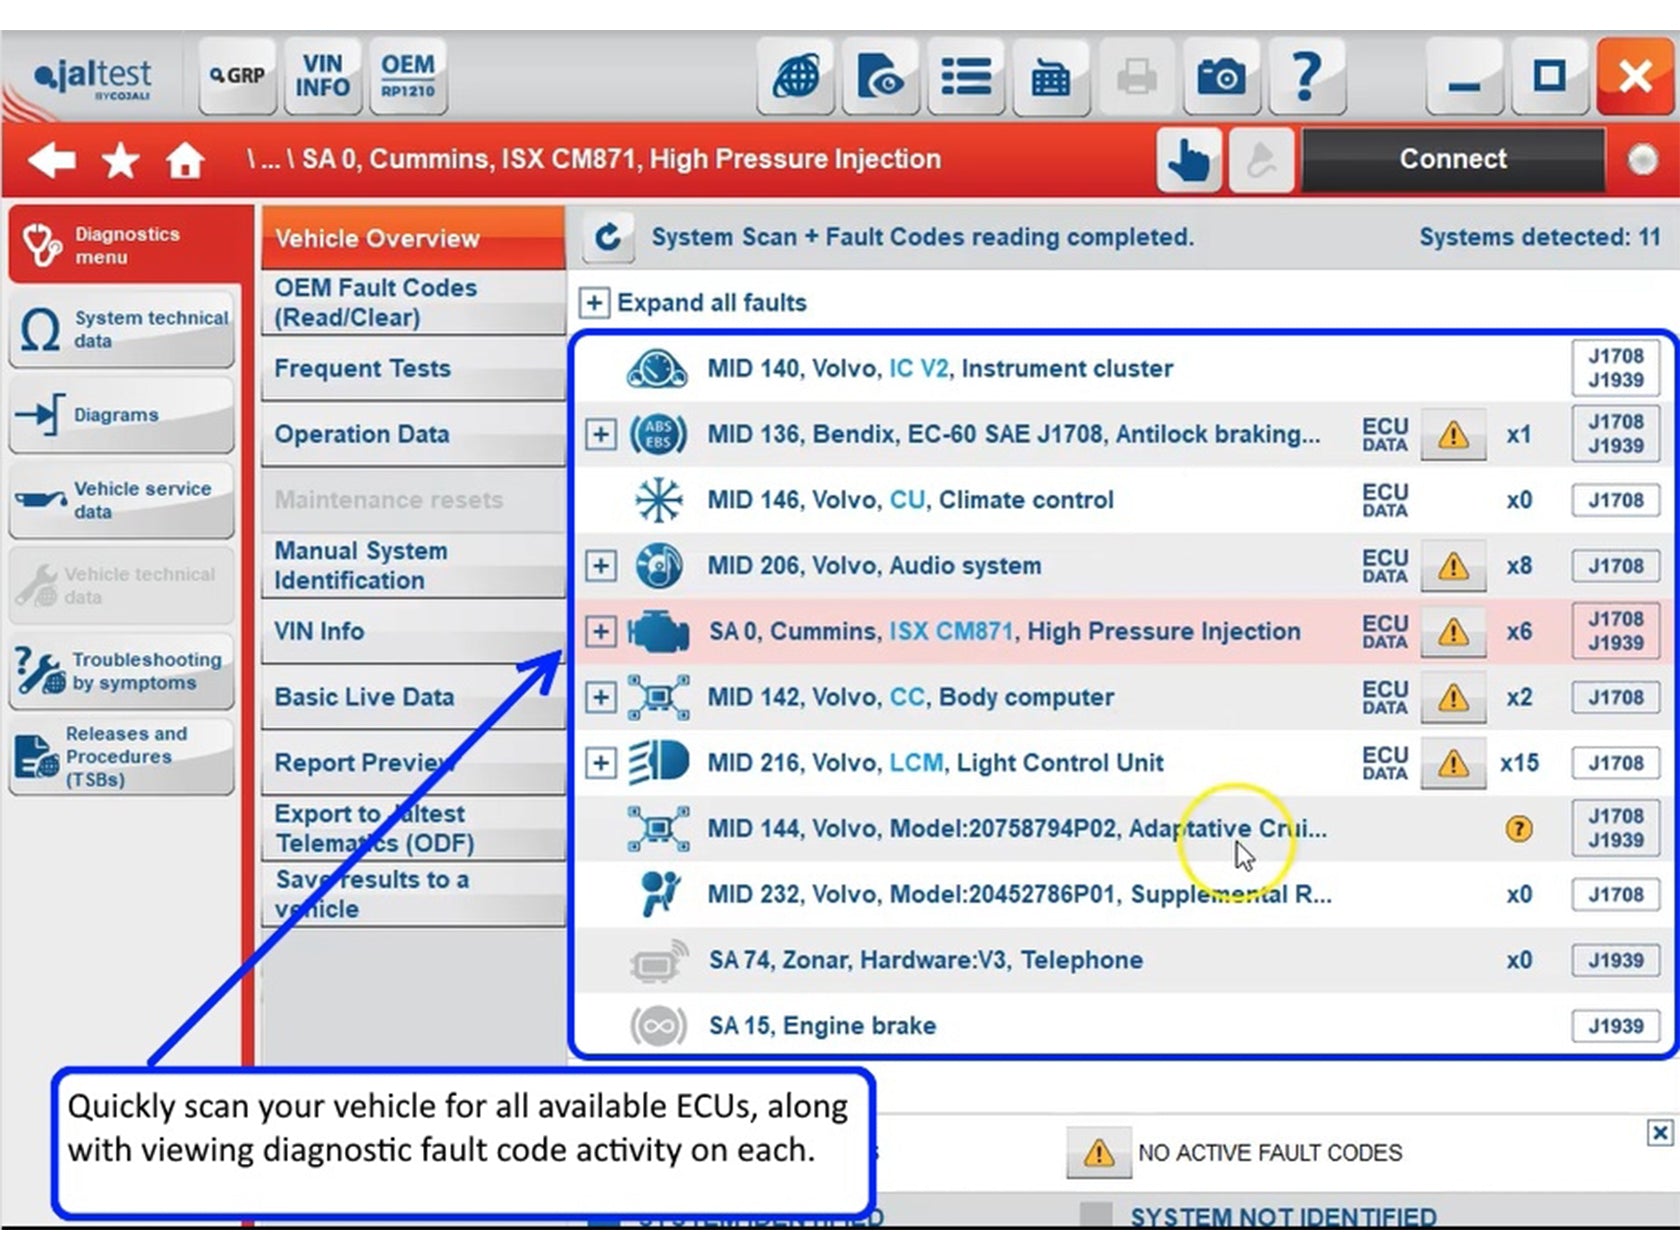Open the VIN Info menu entry
This screenshot has height=1260, width=1680.
[x=413, y=631]
